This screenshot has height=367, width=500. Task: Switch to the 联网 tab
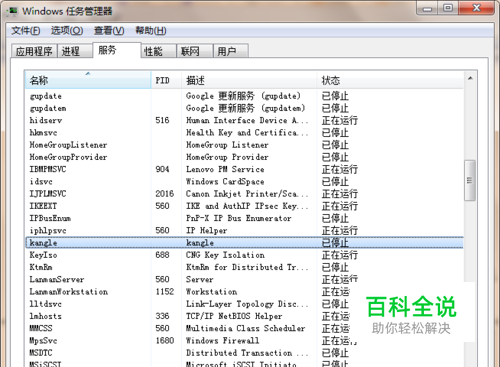click(195, 51)
